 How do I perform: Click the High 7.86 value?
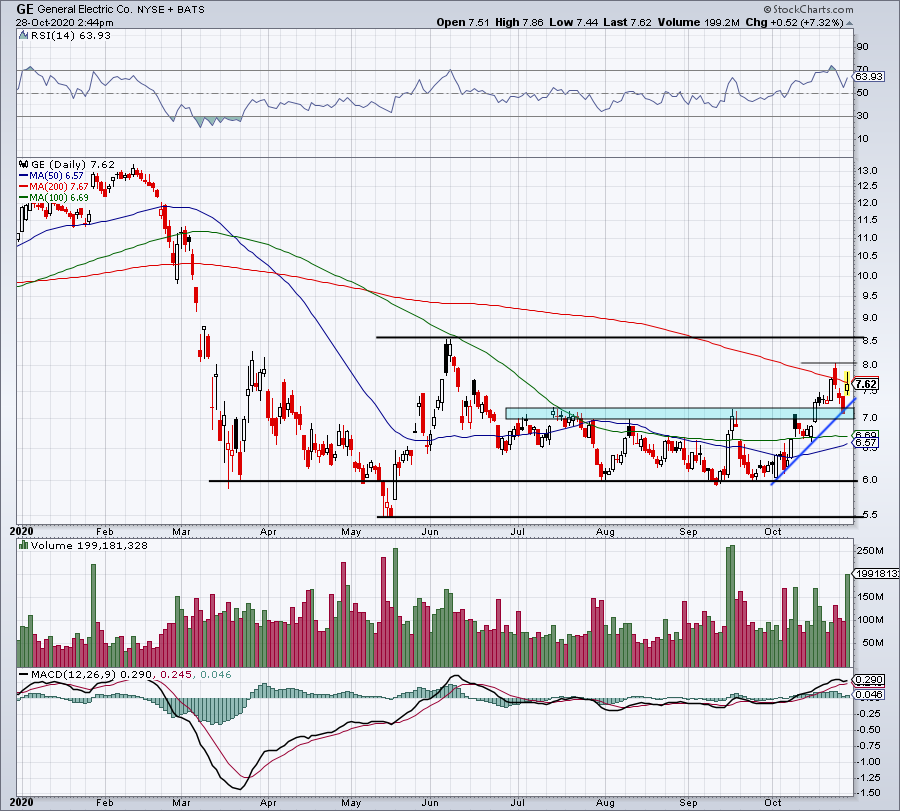[x=519, y=22]
